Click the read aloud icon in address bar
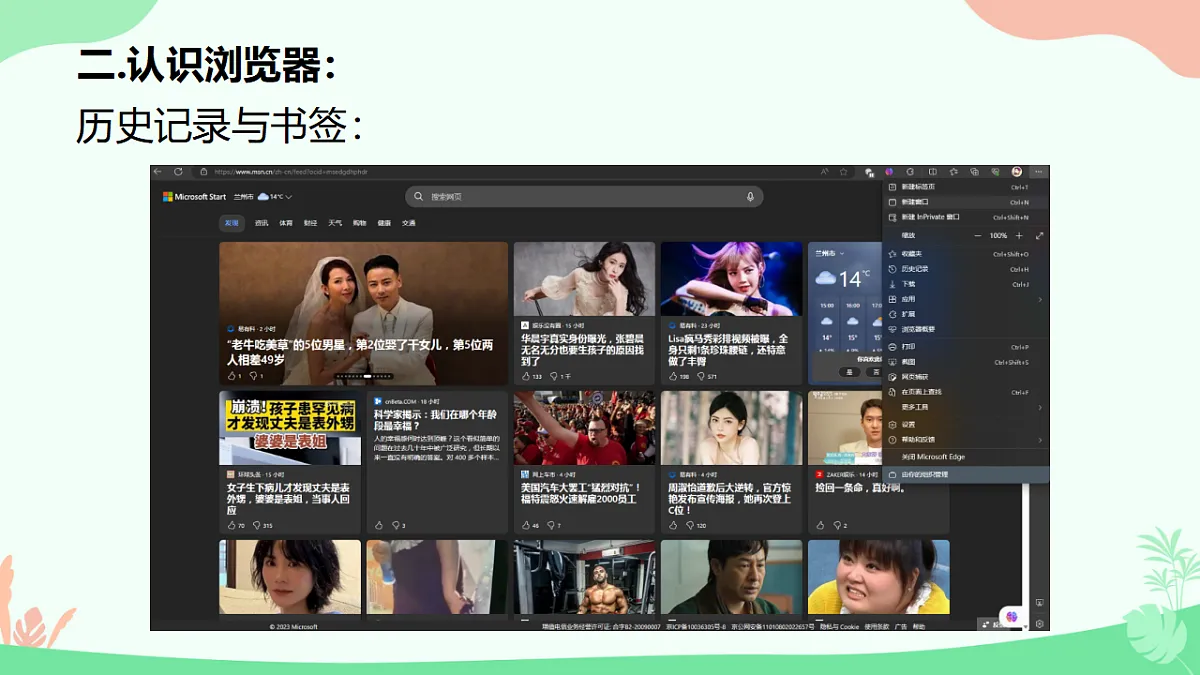 pyautogui.click(x=825, y=172)
